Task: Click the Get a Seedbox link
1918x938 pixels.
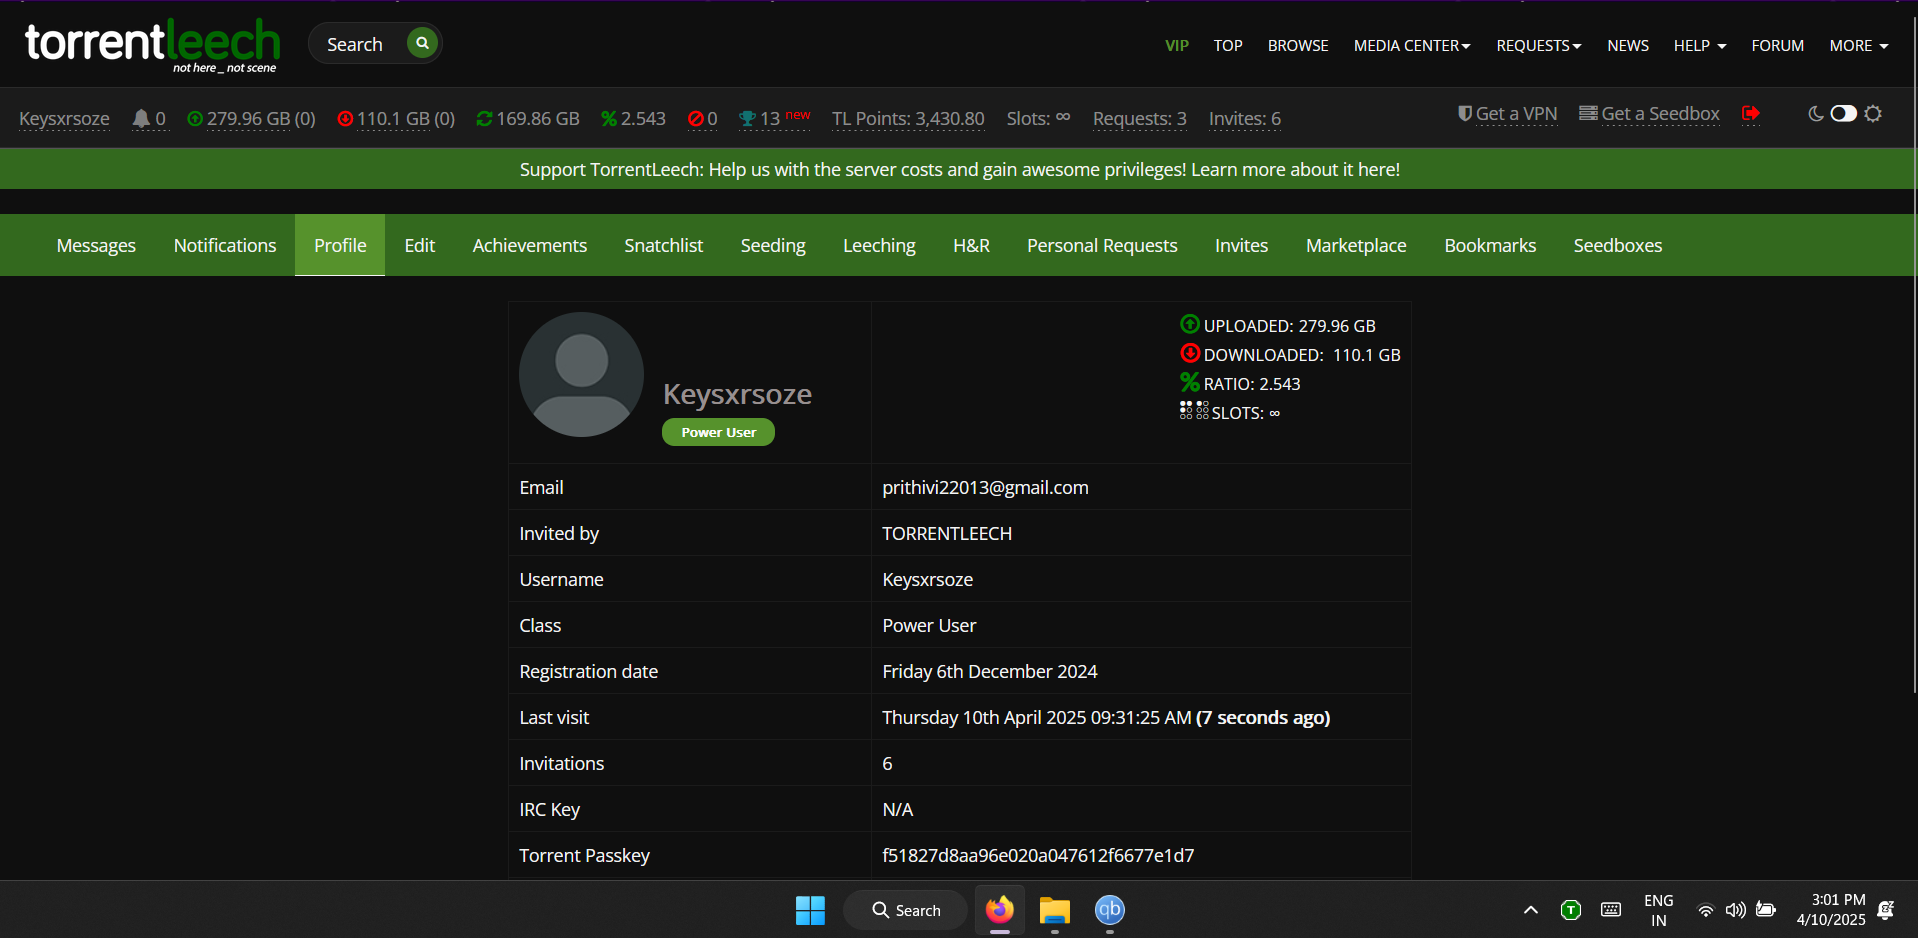Action: pos(1650,114)
